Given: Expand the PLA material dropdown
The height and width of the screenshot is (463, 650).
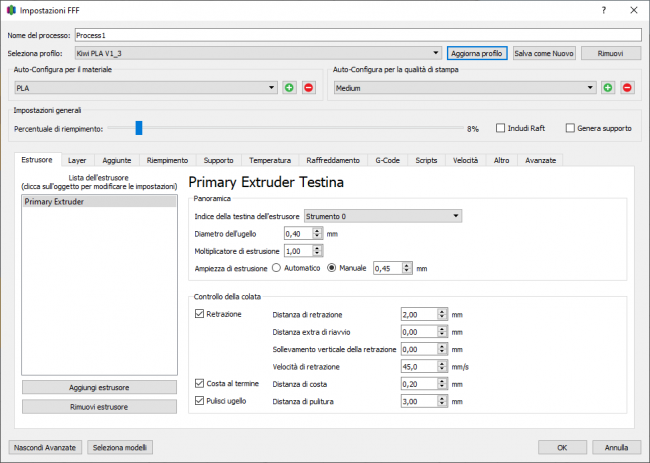Looking at the screenshot, I should pyautogui.click(x=145, y=88).
